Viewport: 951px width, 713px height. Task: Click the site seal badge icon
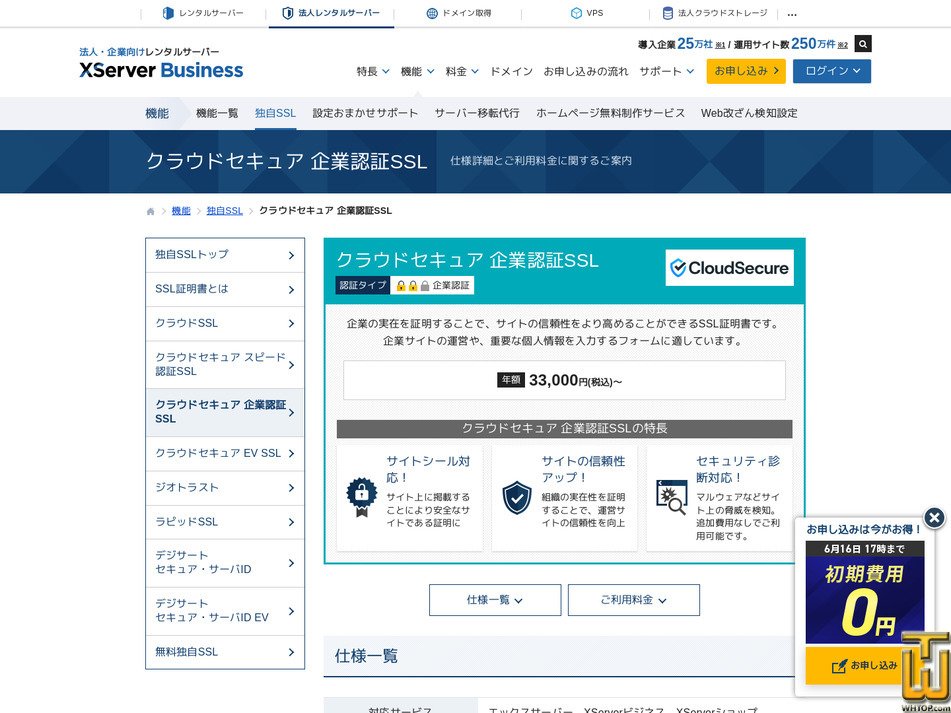coord(361,497)
